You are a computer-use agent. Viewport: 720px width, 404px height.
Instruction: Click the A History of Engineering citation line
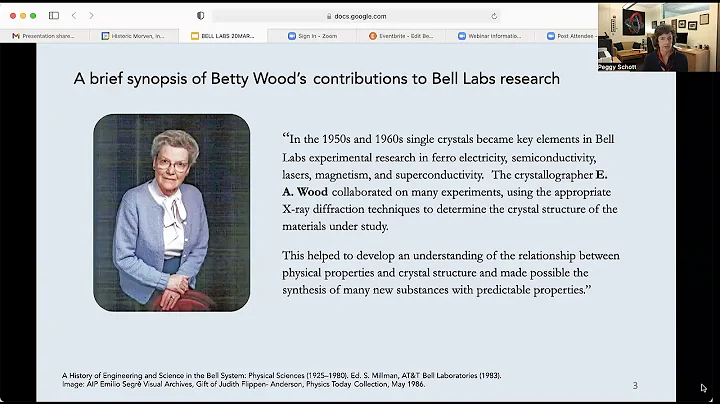tap(281, 376)
